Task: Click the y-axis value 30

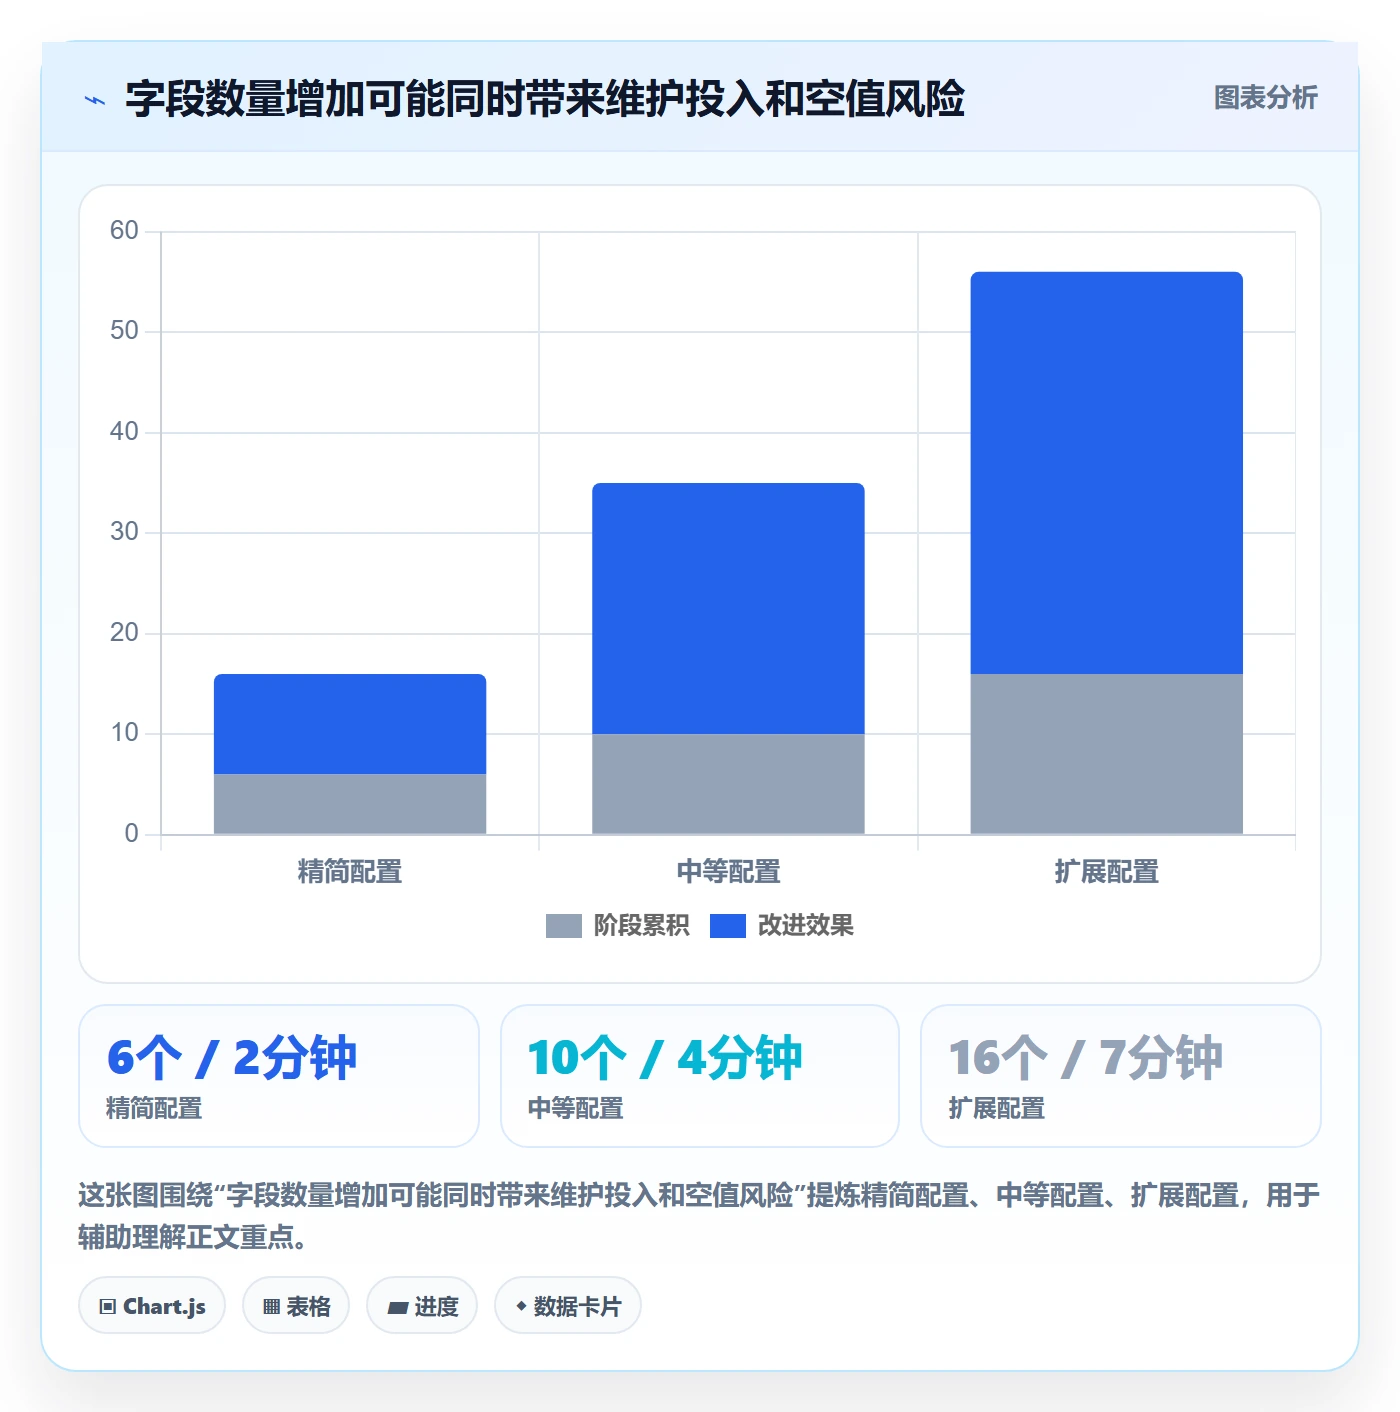Action: (x=124, y=532)
